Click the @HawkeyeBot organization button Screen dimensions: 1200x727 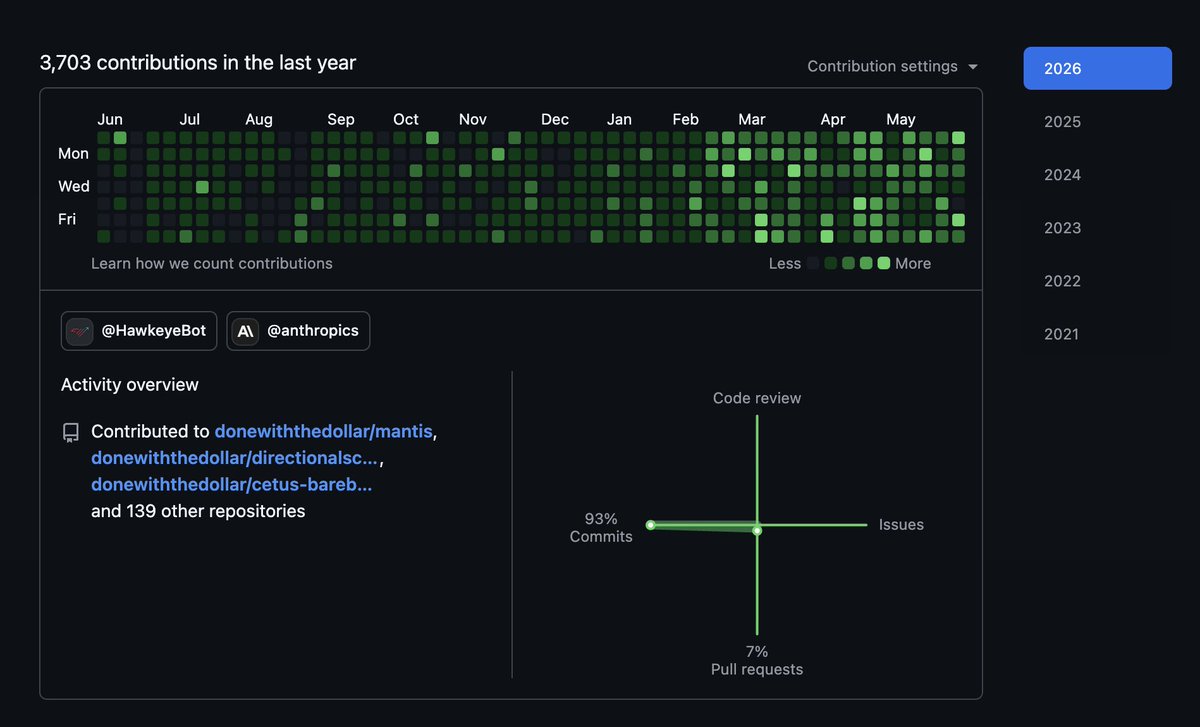click(x=139, y=331)
